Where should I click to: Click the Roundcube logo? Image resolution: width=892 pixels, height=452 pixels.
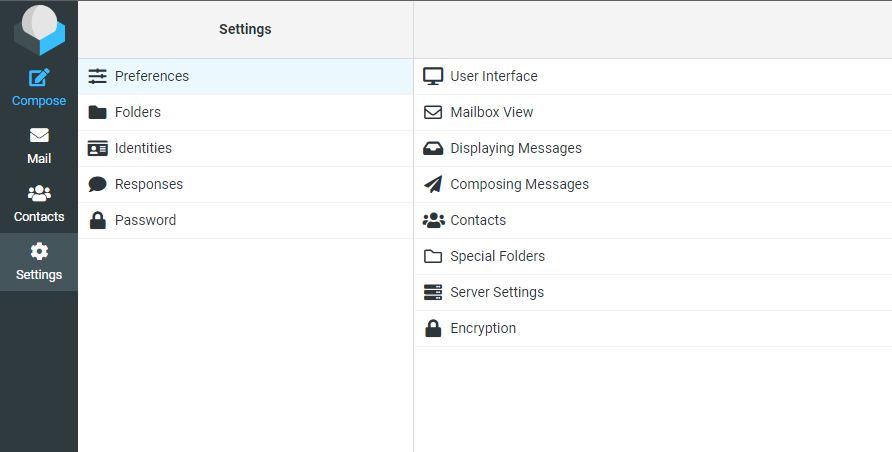coord(39,30)
